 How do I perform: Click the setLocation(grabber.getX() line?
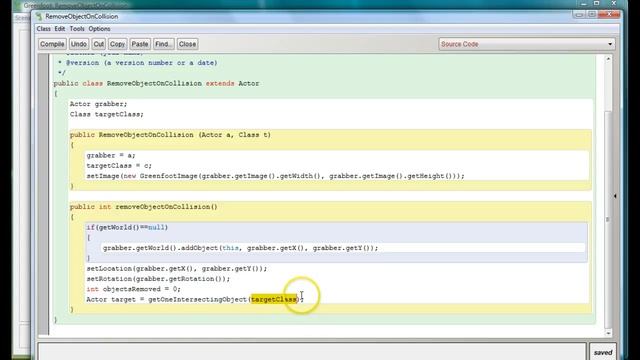point(176,268)
